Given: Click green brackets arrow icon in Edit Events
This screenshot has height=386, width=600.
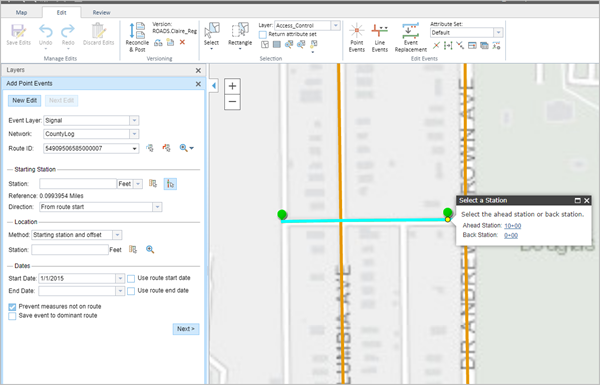Looking at the screenshot, I should 448,46.
